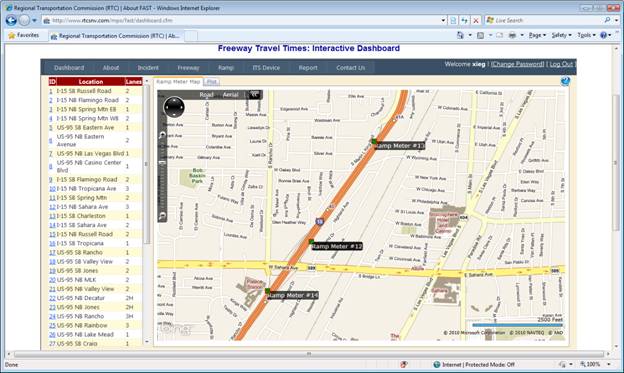Collapse the map control bar chevron
This screenshot has width=624, height=373.
(254, 94)
